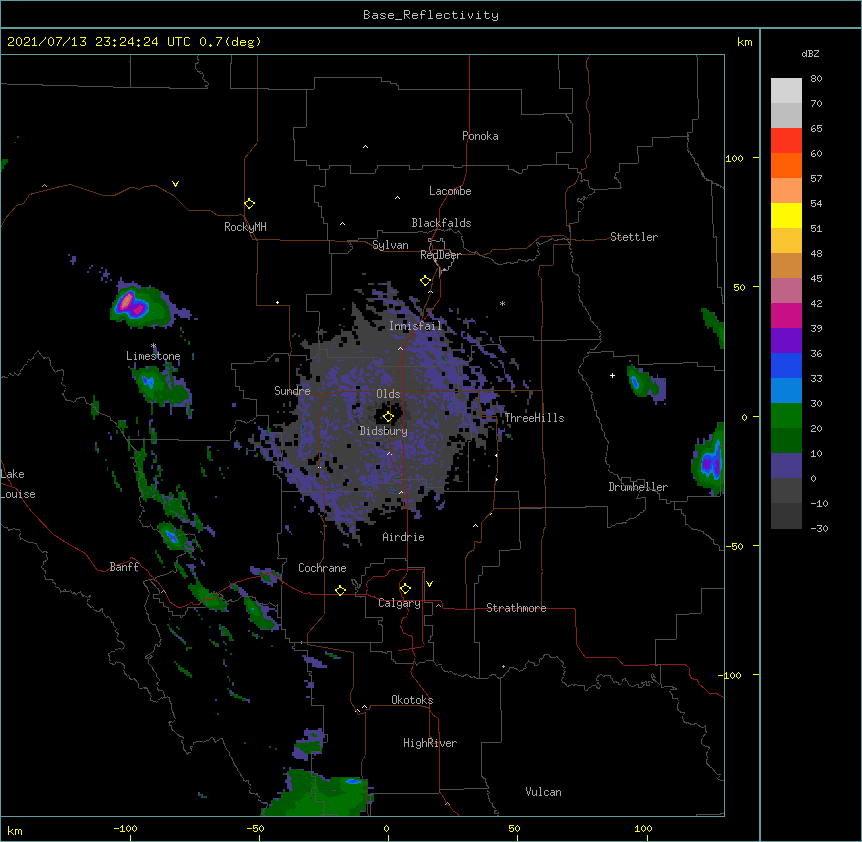
Task: Click the Innisfail city label
Action: pyautogui.click(x=416, y=326)
